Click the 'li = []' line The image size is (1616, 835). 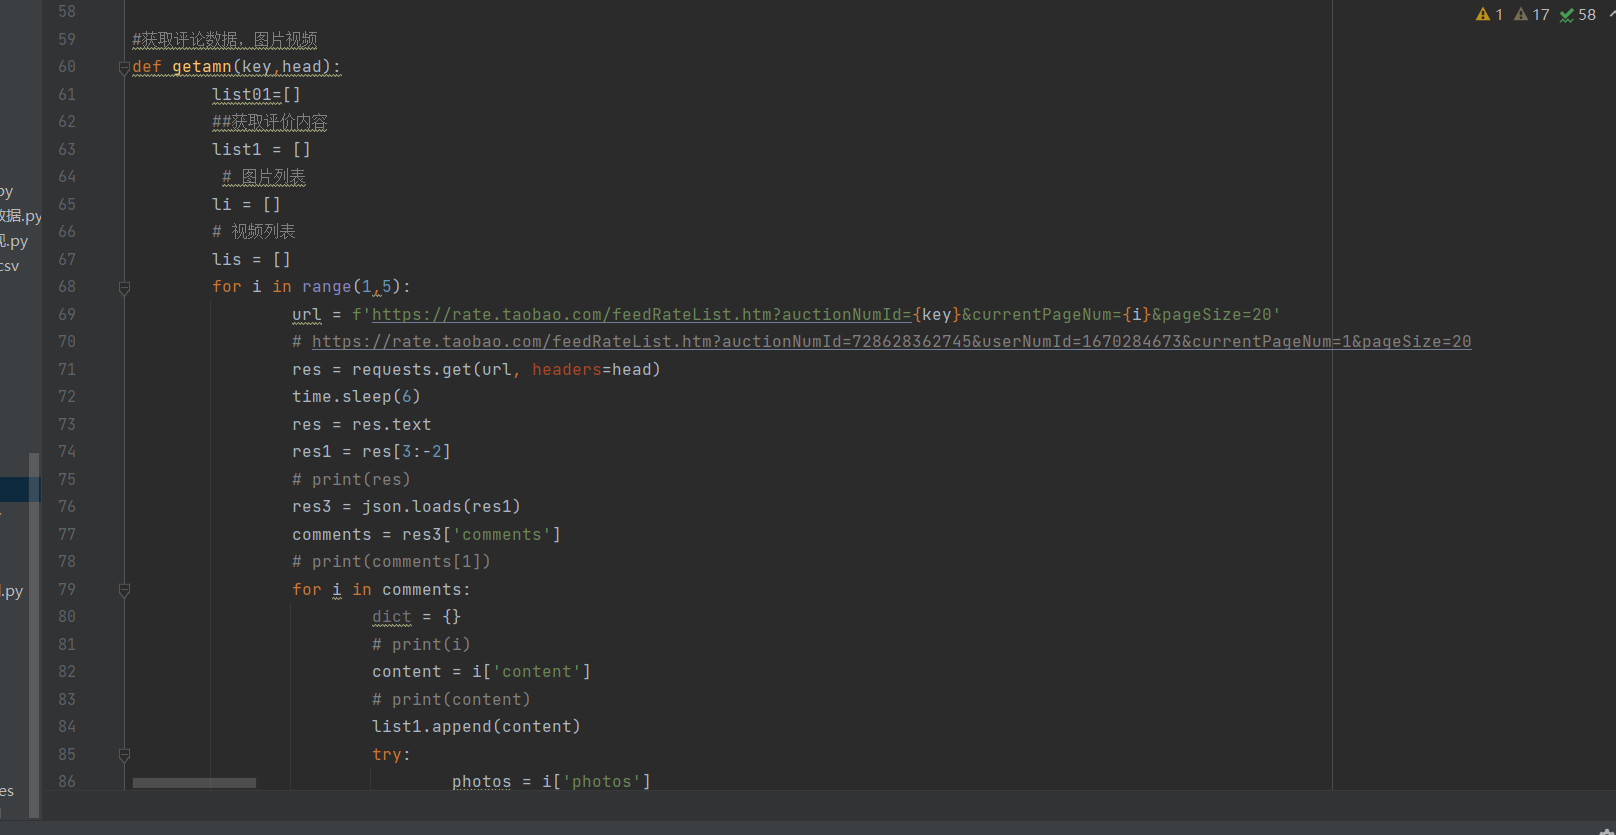246,205
